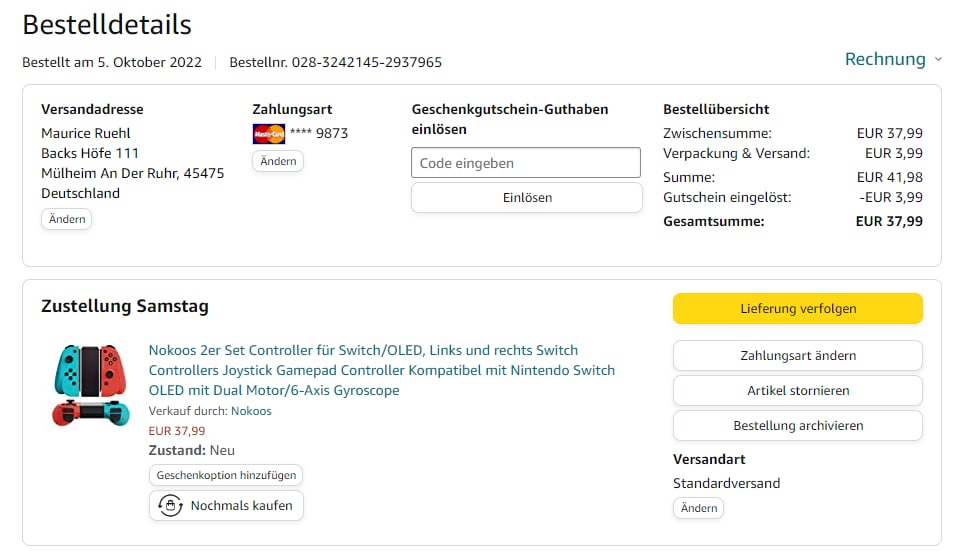Screen dimensions: 967x560
Task: Click the MasterCard payment icon
Action: [269, 133]
